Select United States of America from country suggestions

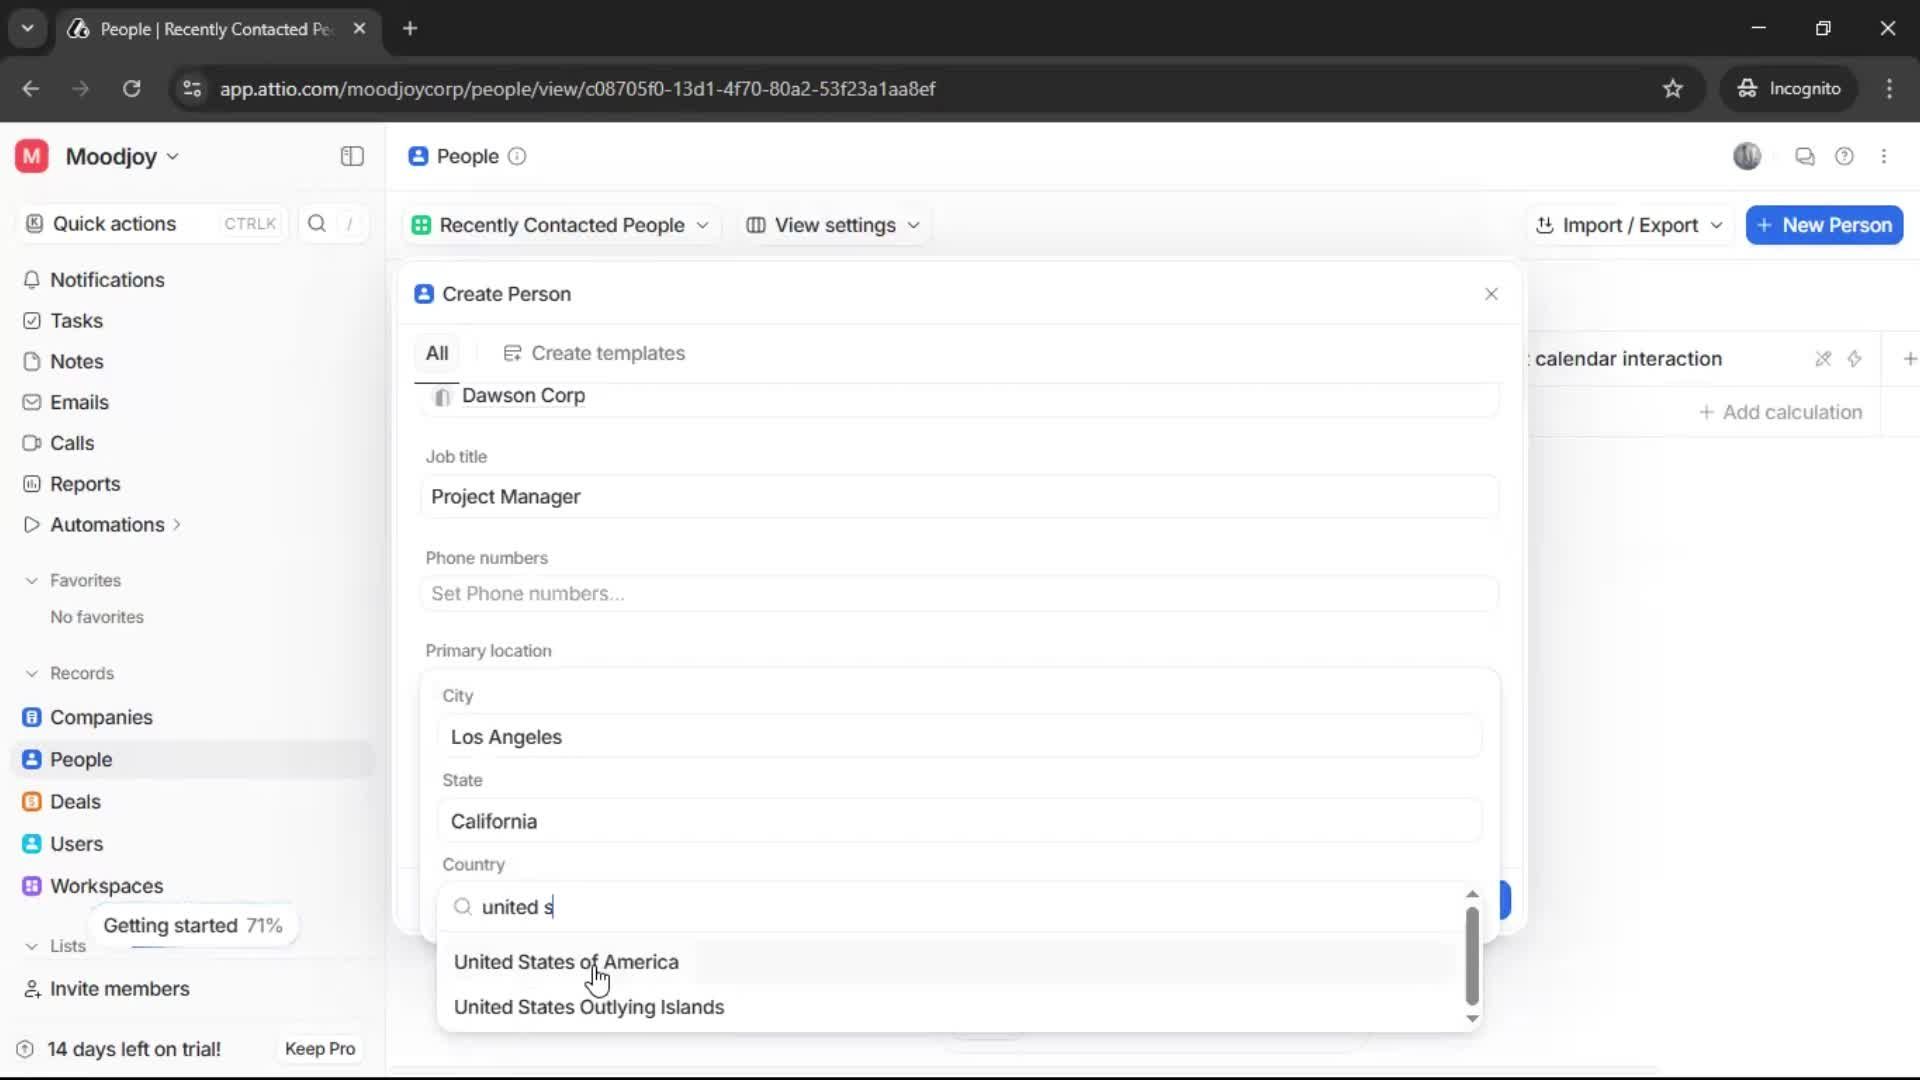coord(566,962)
